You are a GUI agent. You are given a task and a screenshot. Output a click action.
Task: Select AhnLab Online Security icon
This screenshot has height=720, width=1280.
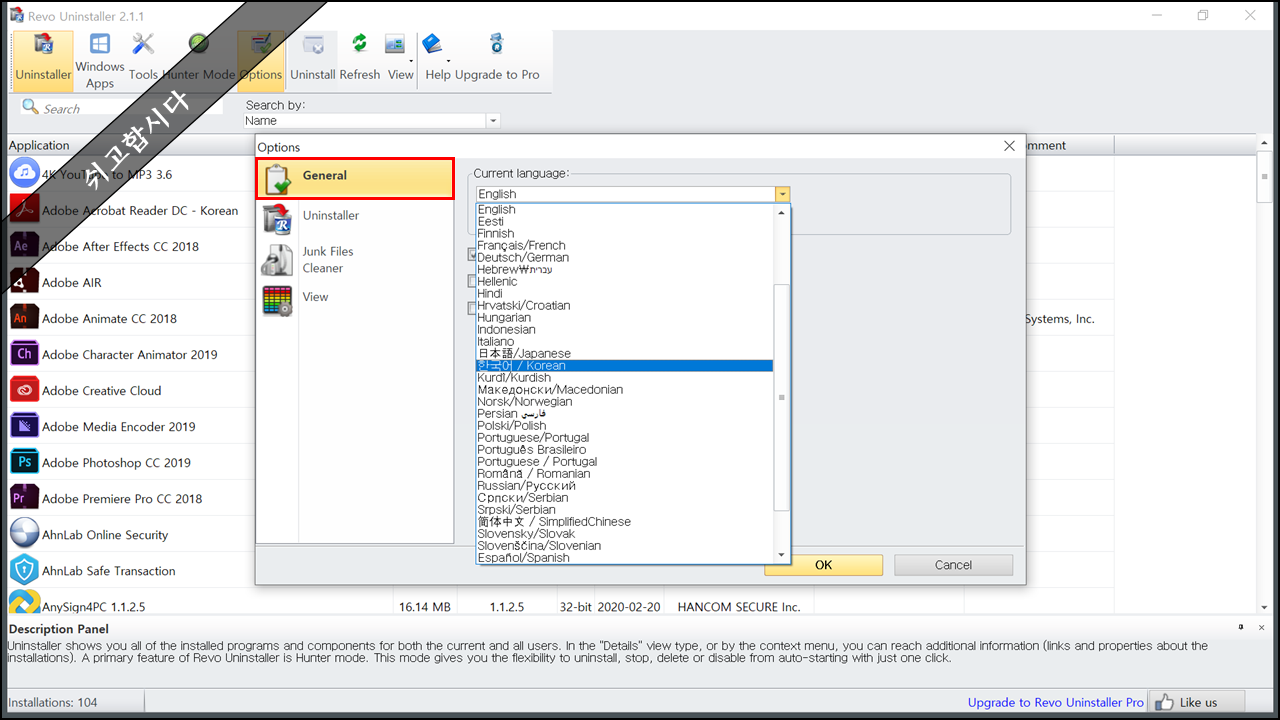(x=24, y=534)
